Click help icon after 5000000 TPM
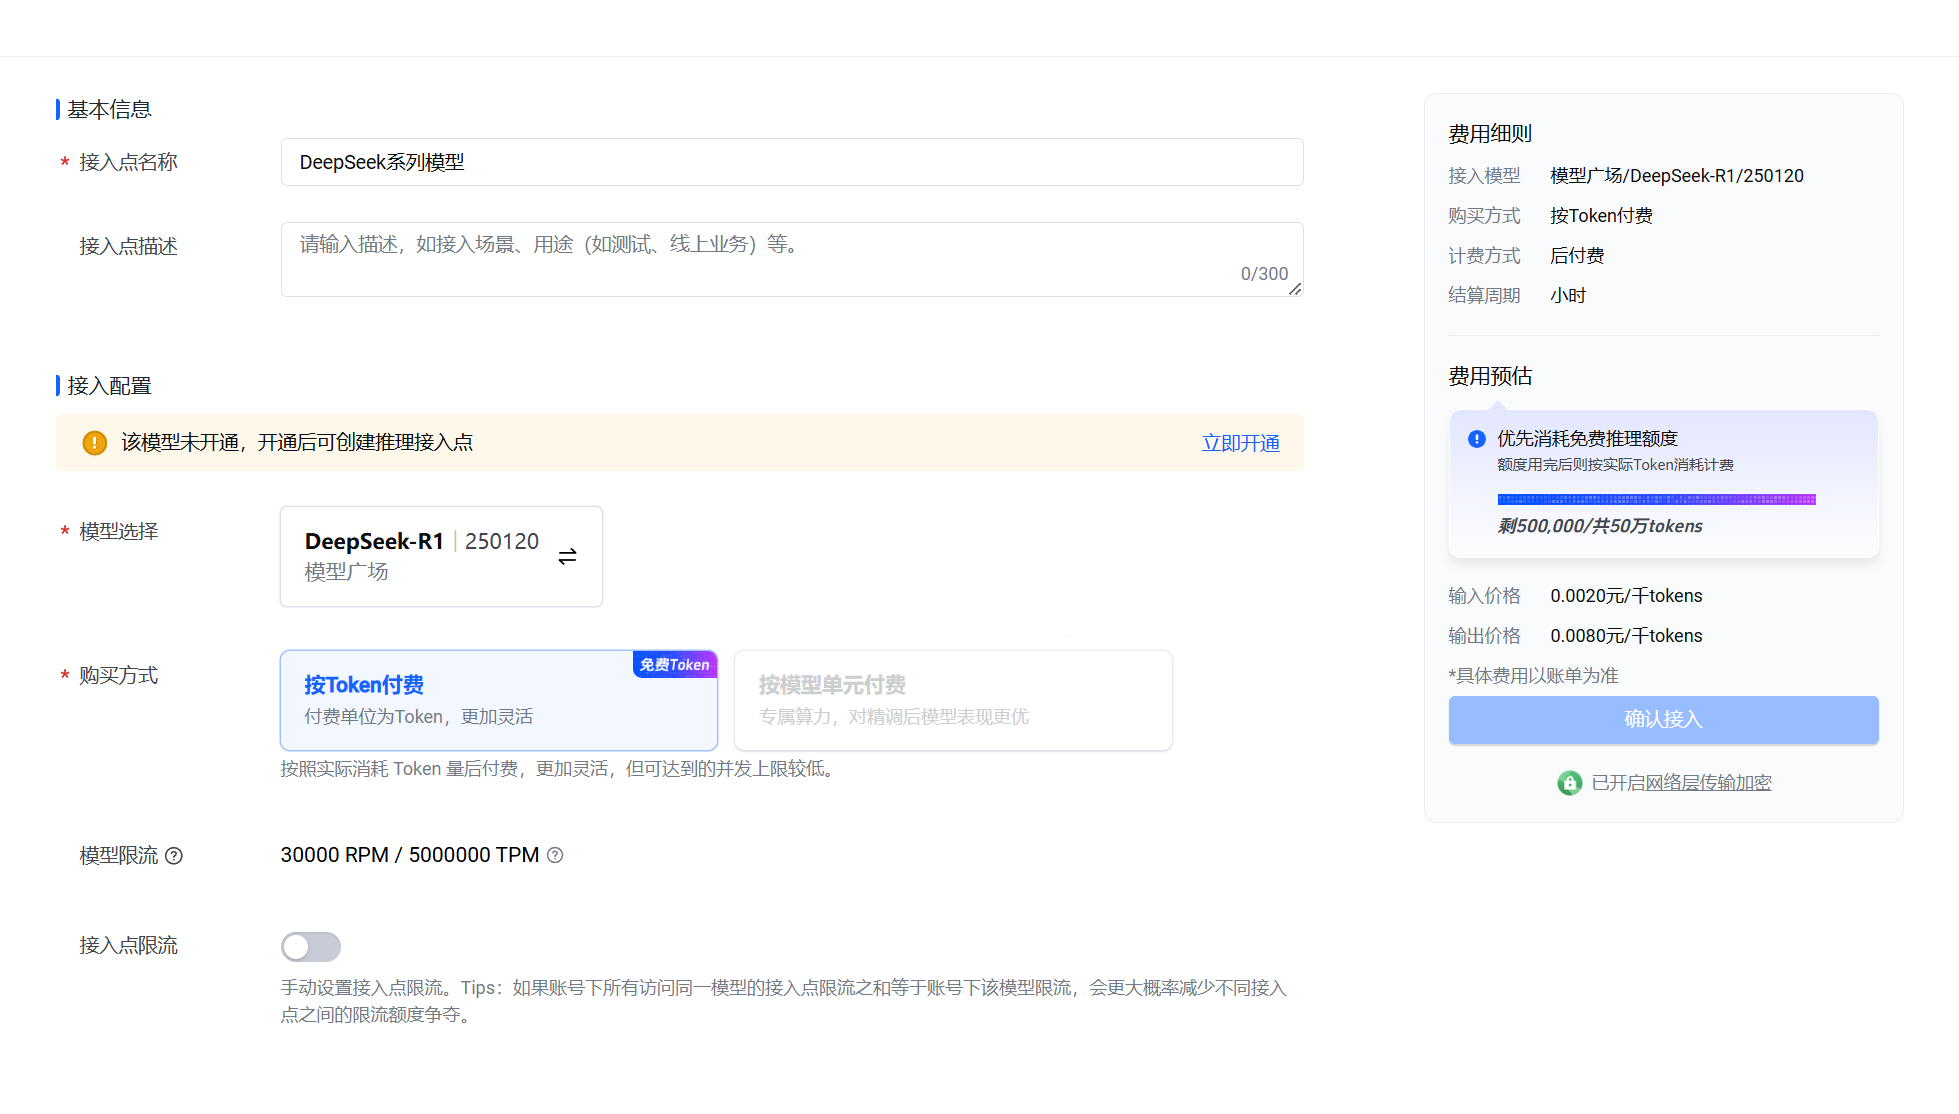 pos(555,855)
